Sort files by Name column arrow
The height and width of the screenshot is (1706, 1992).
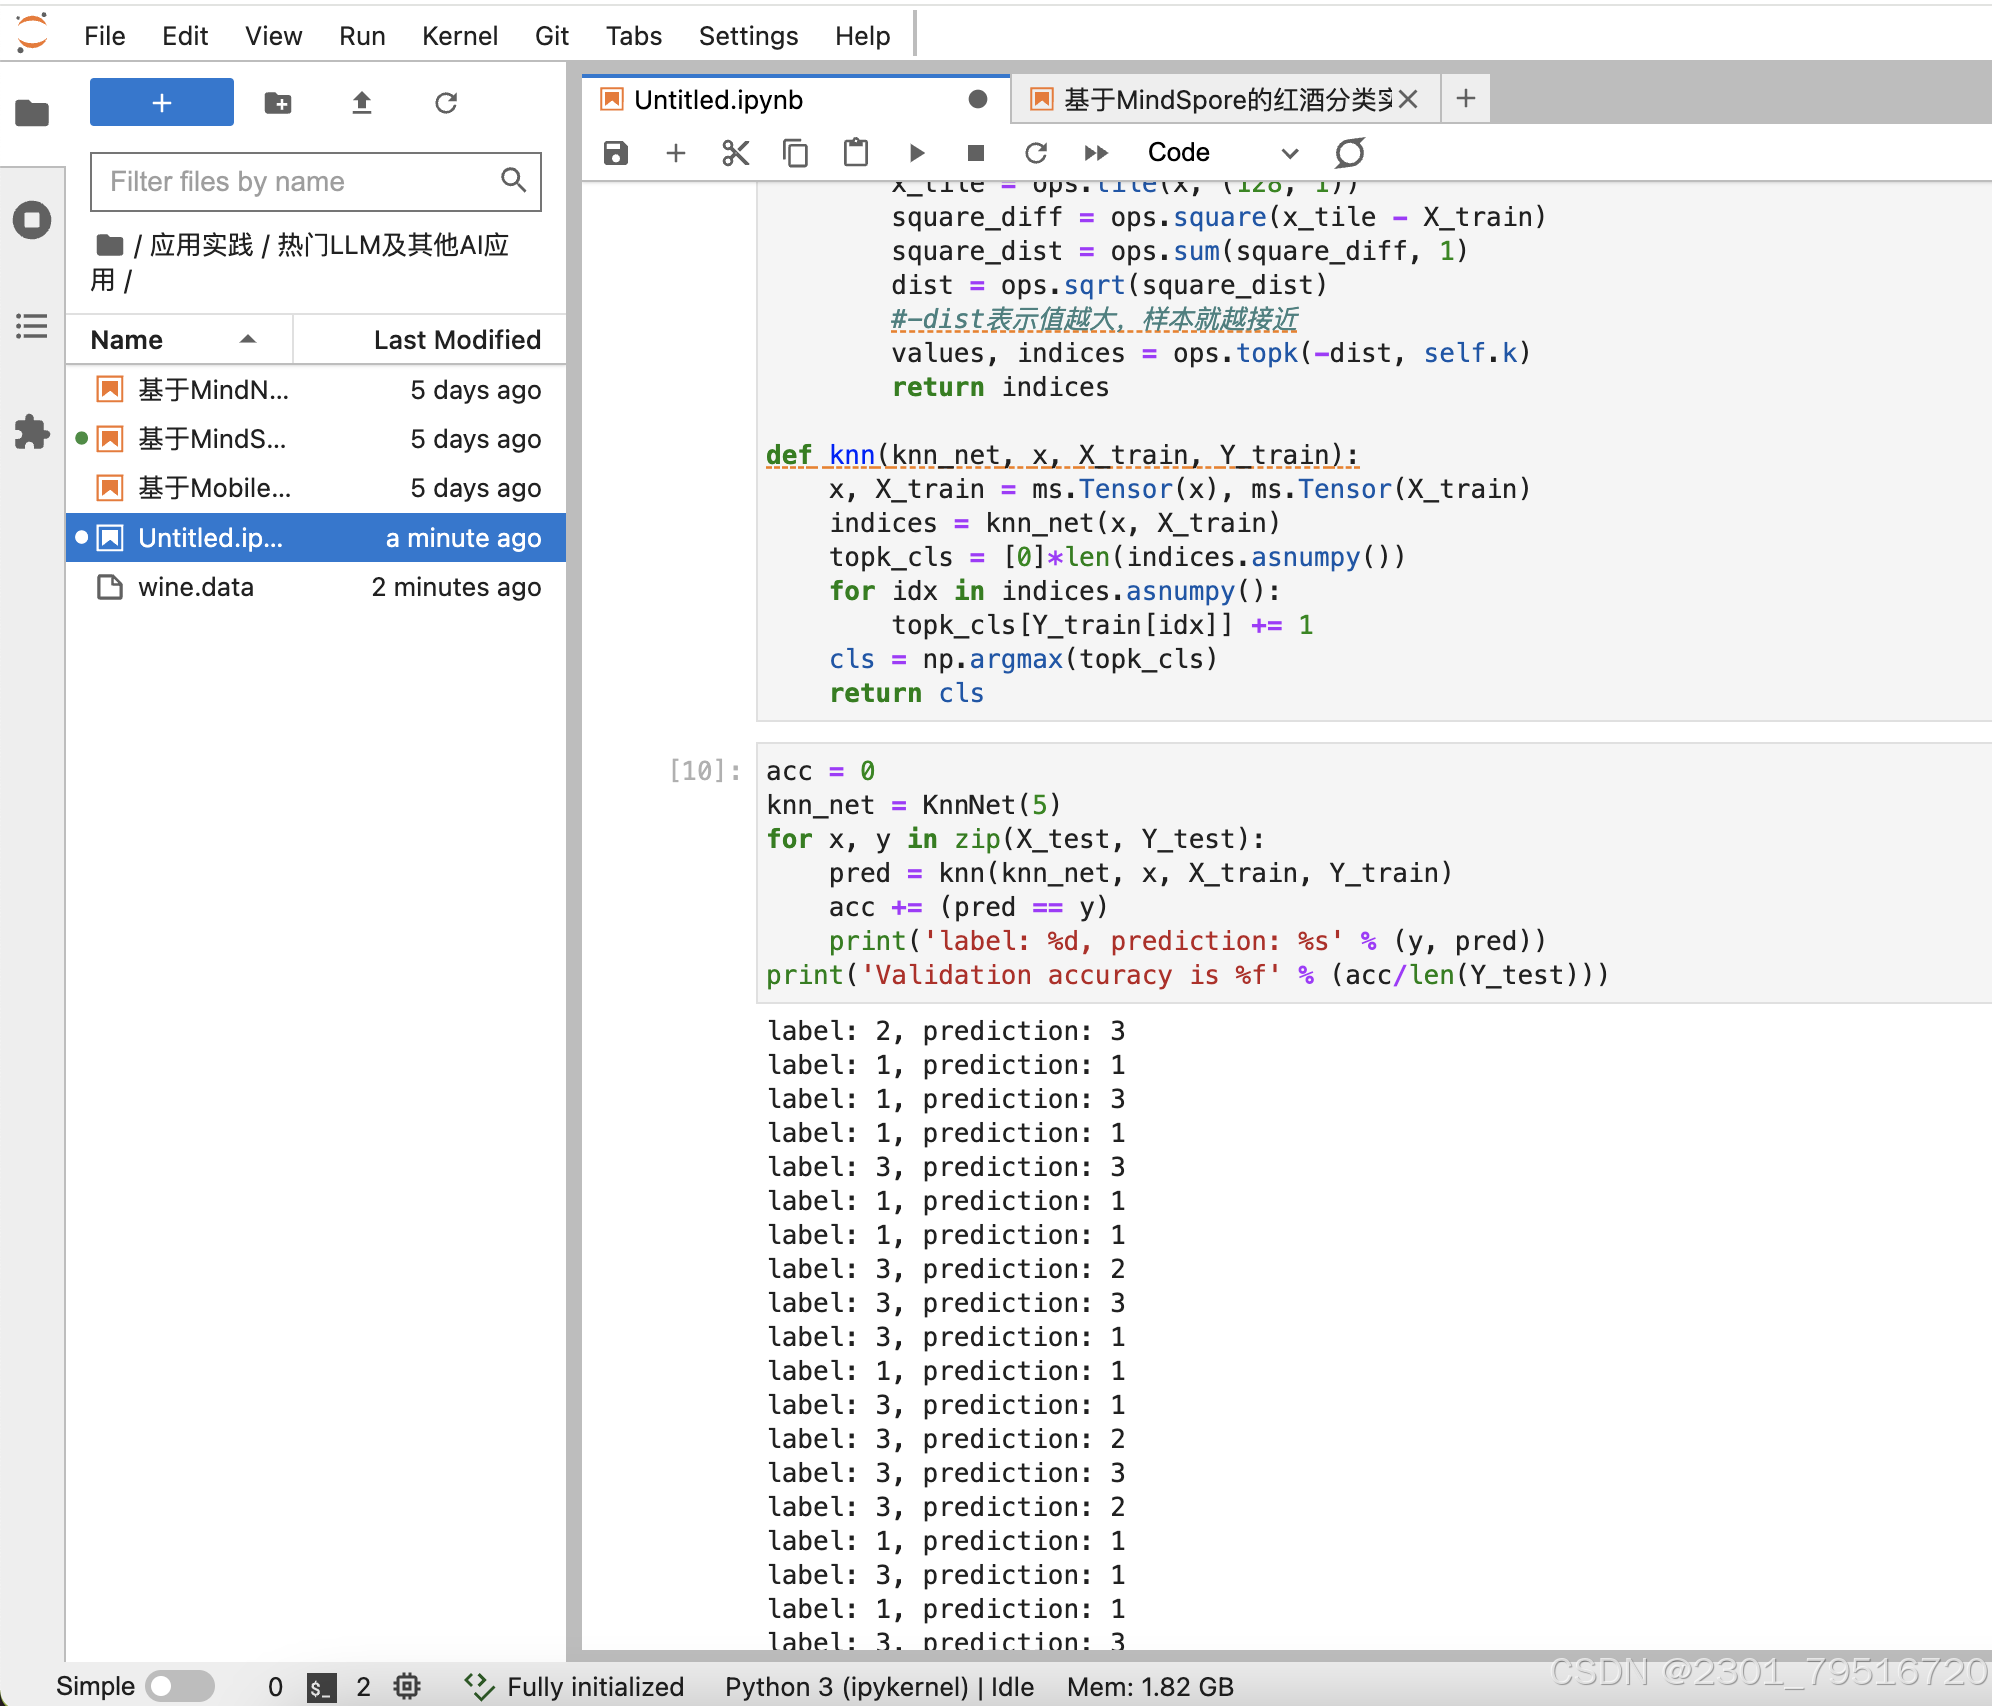click(x=247, y=340)
